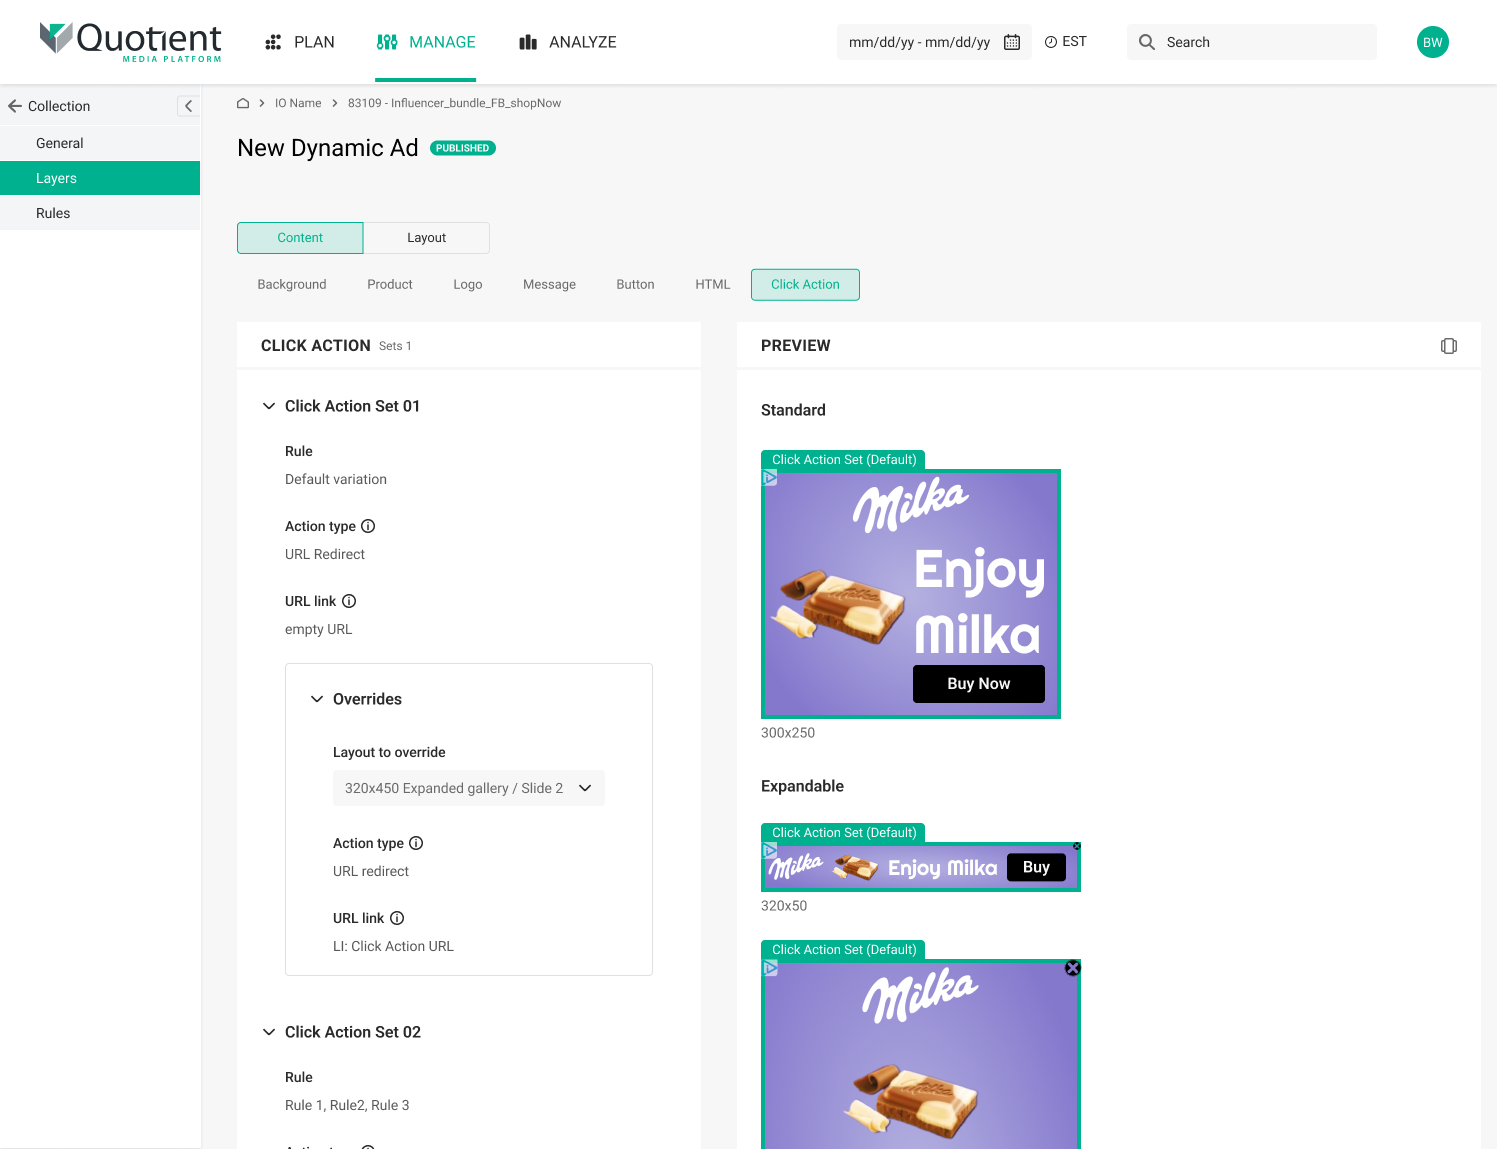Viewport: 1497px width, 1149px height.
Task: Show info for Overrides Action type
Action: 416,843
